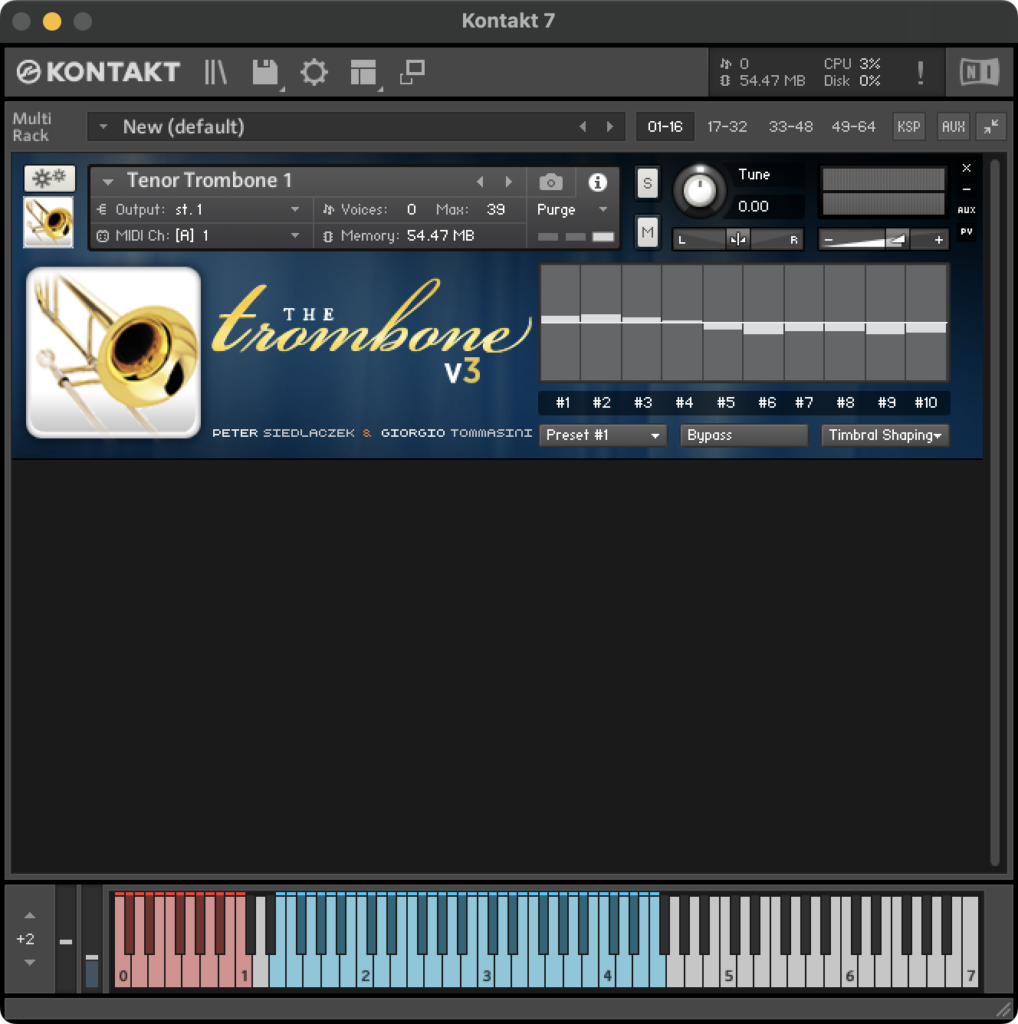The height and width of the screenshot is (1024, 1018).
Task: Open the Purge dropdown
Action: (x=573, y=210)
